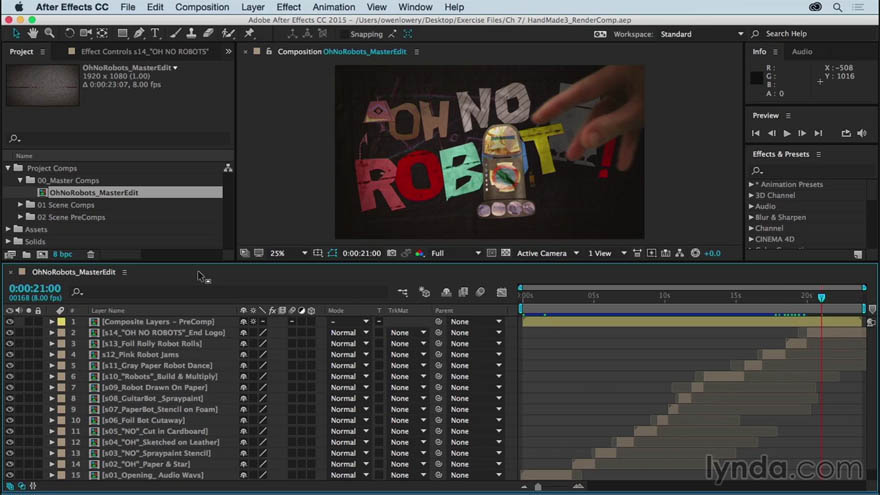Image resolution: width=880 pixels, height=495 pixels.
Task: Switch to the Audio panel tab
Action: [801, 51]
